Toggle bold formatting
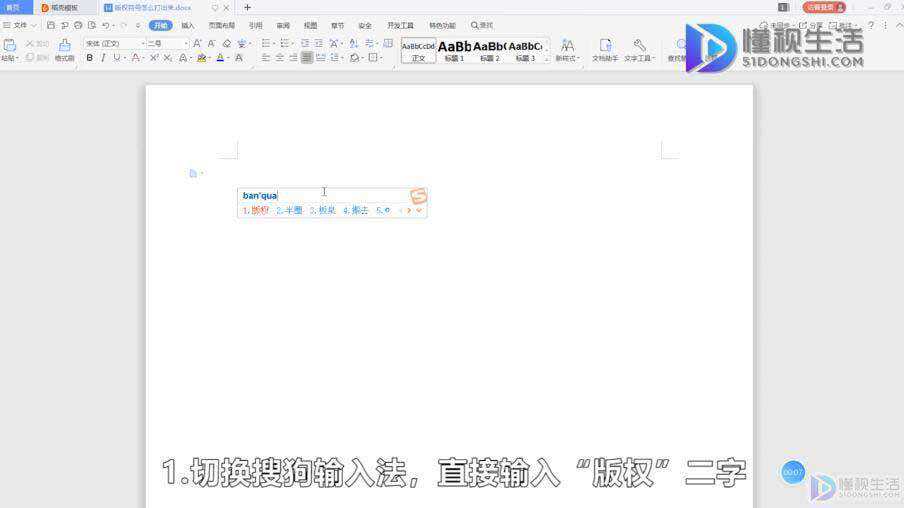 point(89,58)
